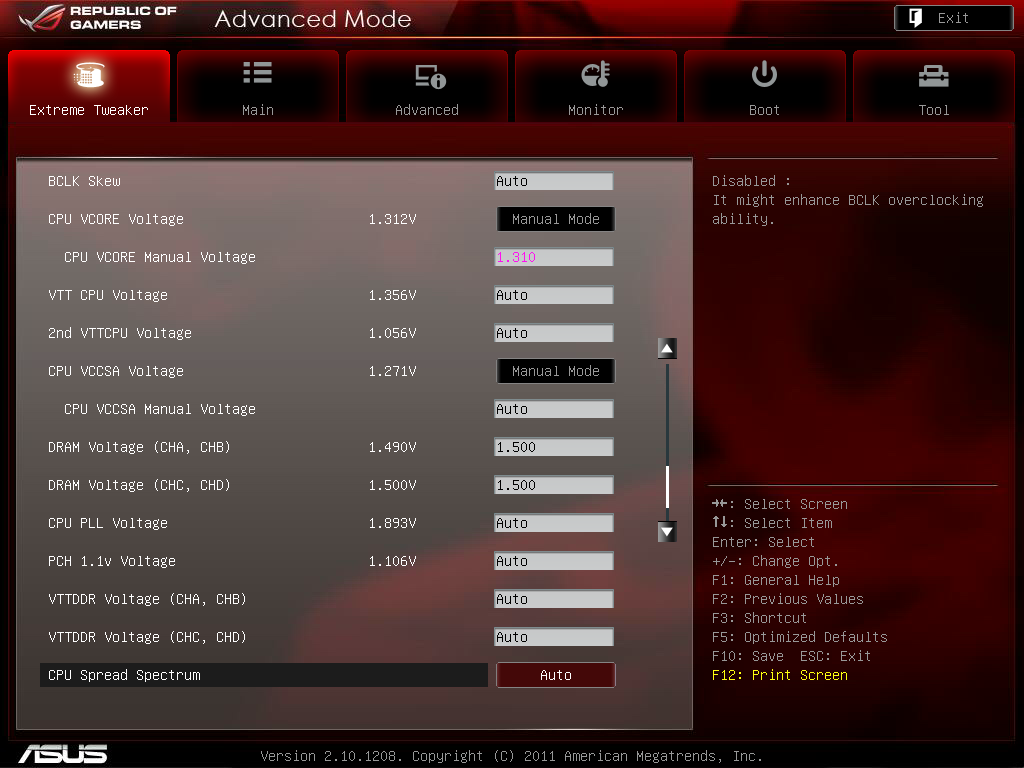Image resolution: width=1024 pixels, height=768 pixels.
Task: Click the Advanced settings info icon
Action: (x=430, y=76)
